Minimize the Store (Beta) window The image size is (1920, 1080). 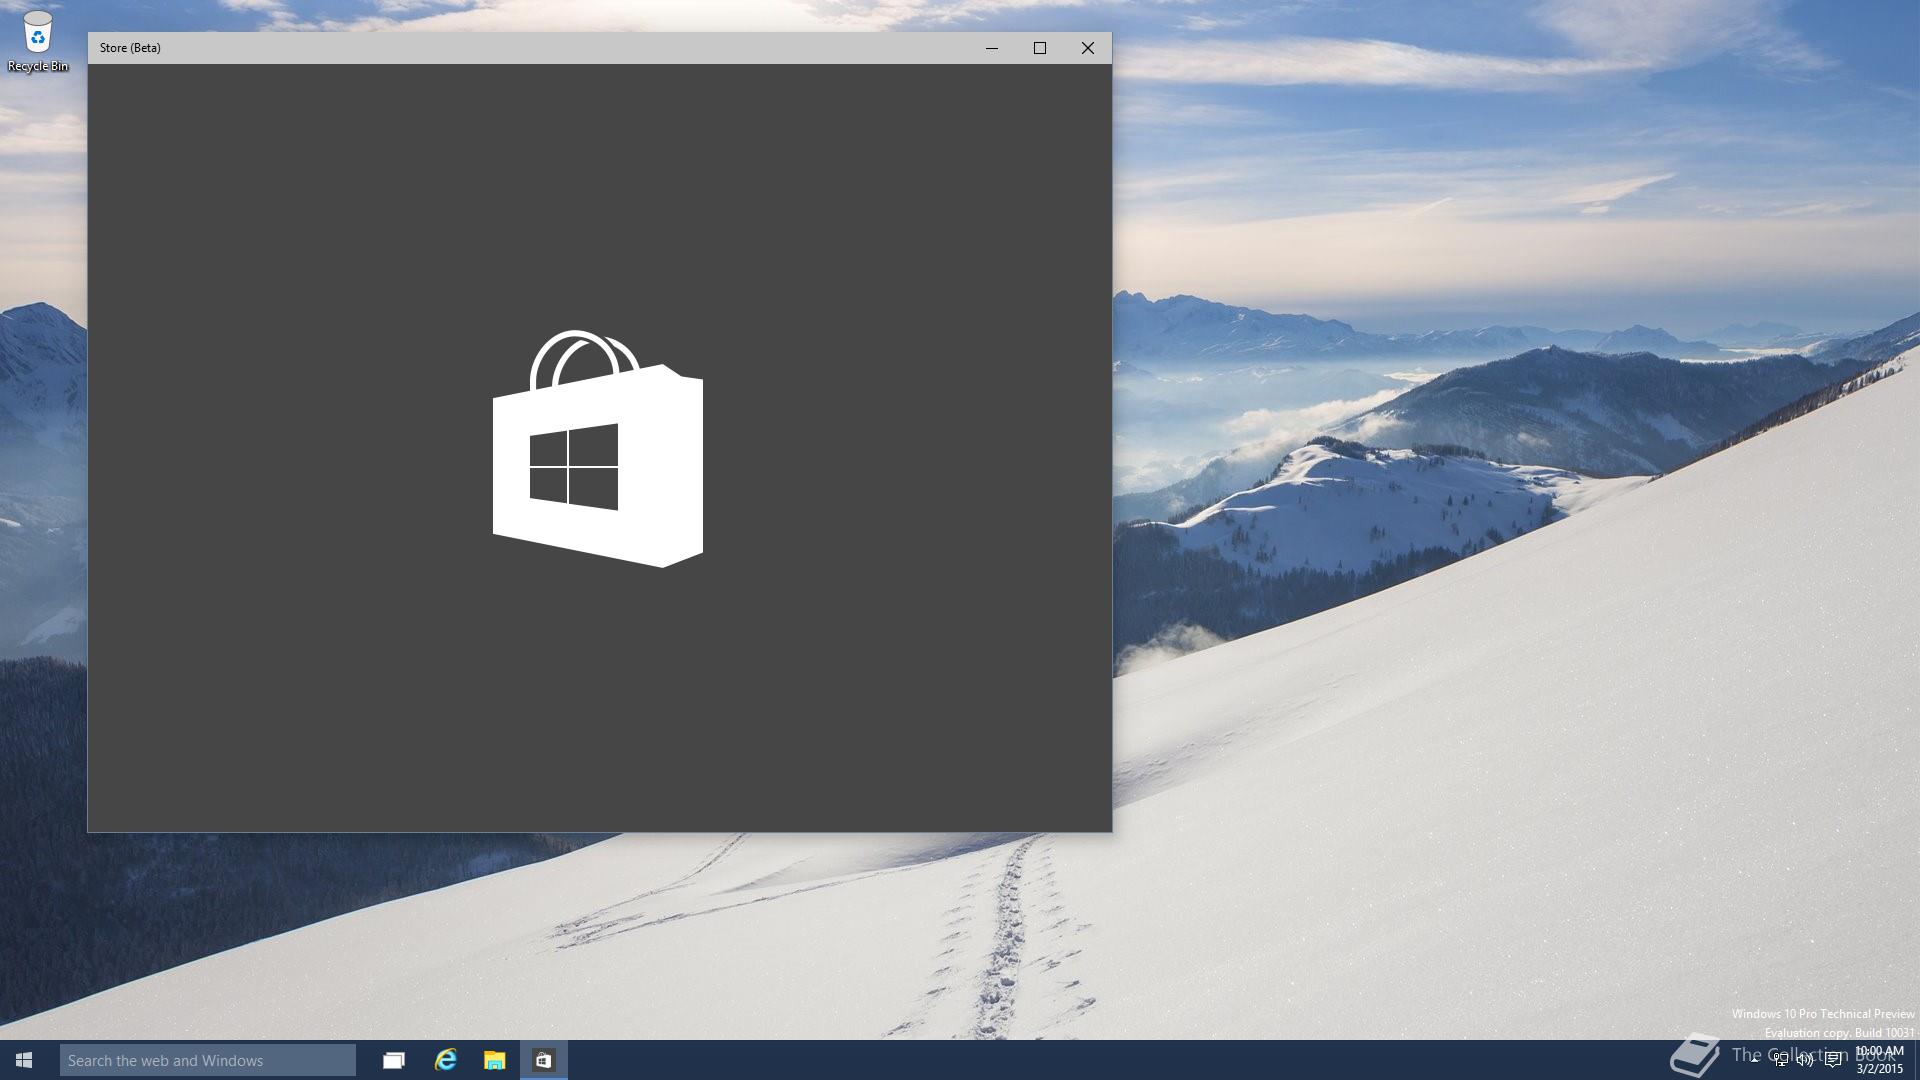992,48
